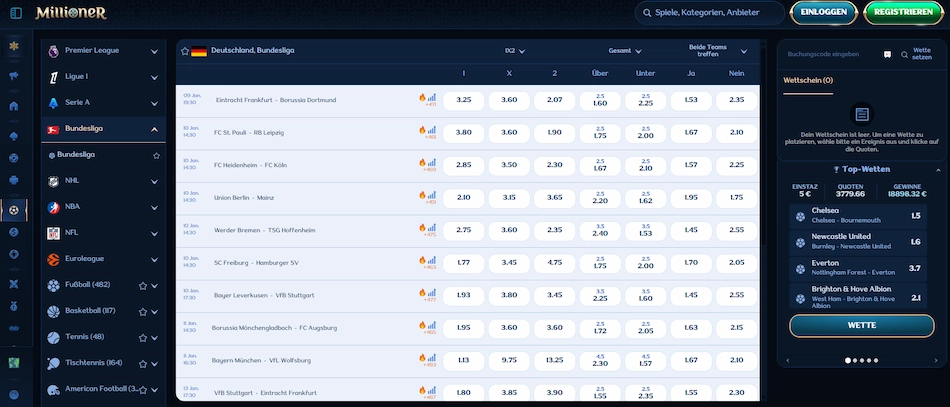Click the Premier League lion logo

[53, 51]
